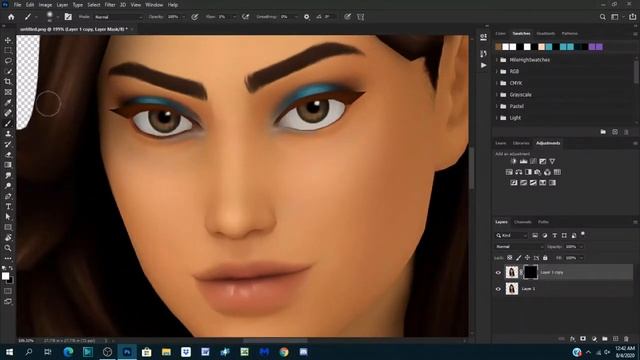Click Add layer mask icon
The height and width of the screenshot is (360, 640).
pos(583,339)
